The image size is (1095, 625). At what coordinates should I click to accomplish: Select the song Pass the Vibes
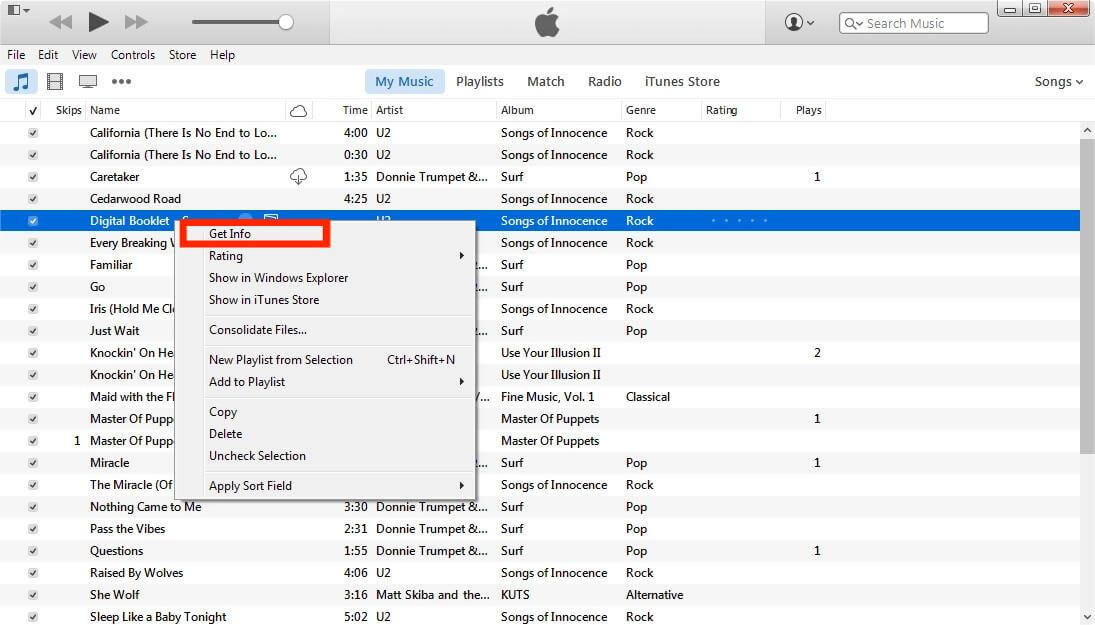tap(128, 529)
